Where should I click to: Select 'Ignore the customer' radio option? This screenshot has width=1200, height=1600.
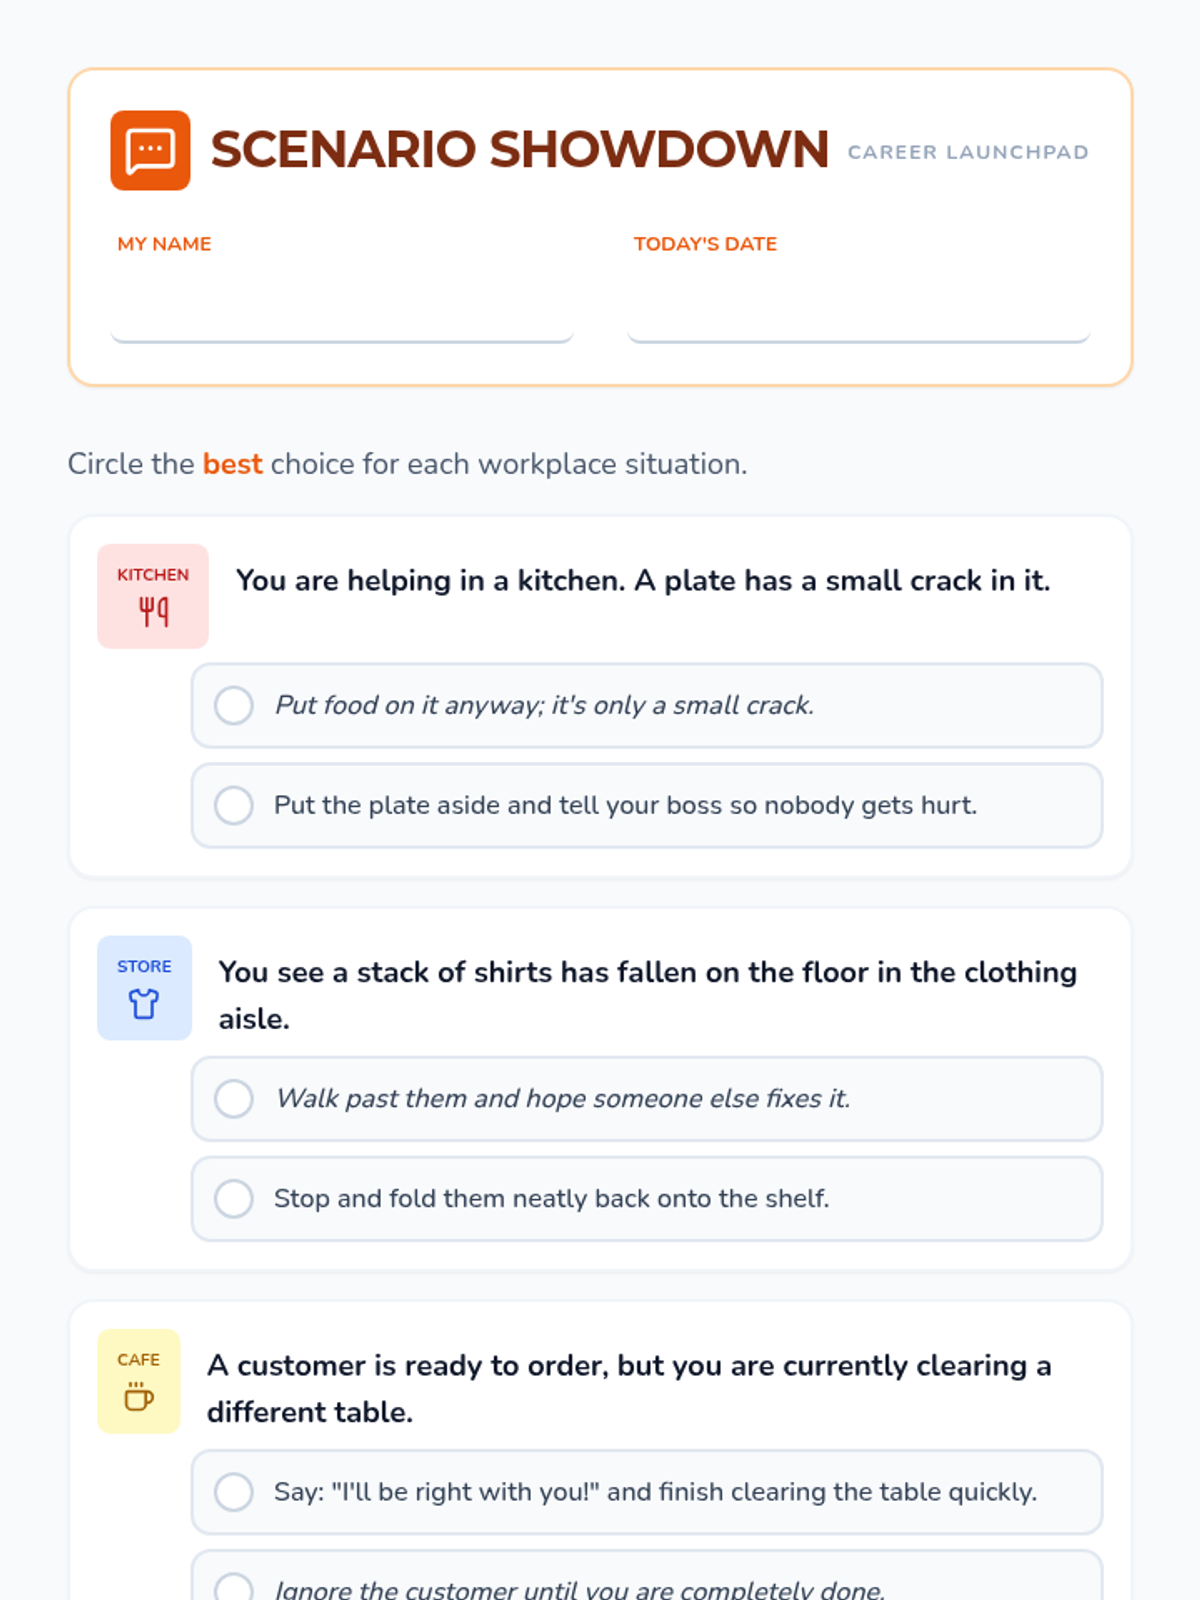(234, 1589)
